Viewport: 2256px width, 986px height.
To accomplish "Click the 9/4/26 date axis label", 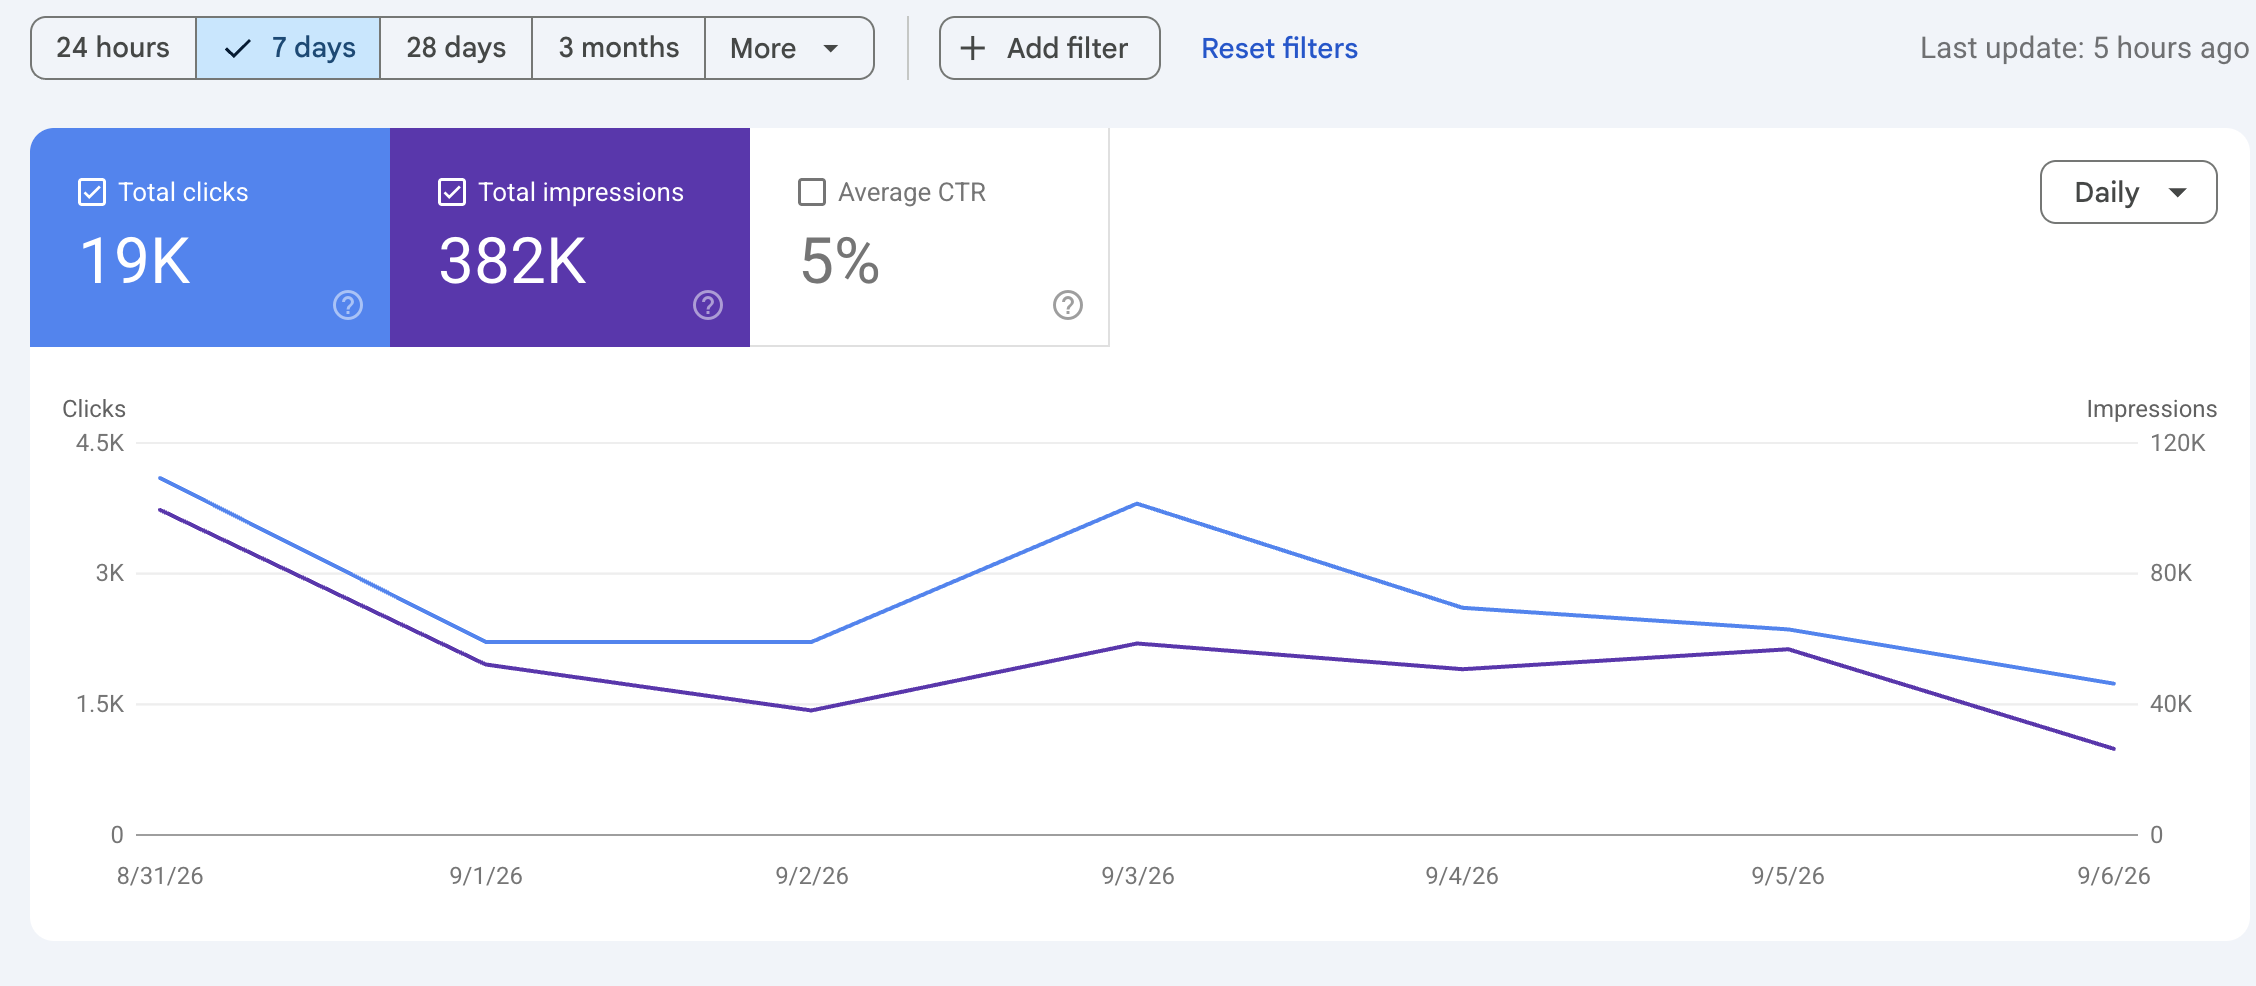I will coord(1462,876).
